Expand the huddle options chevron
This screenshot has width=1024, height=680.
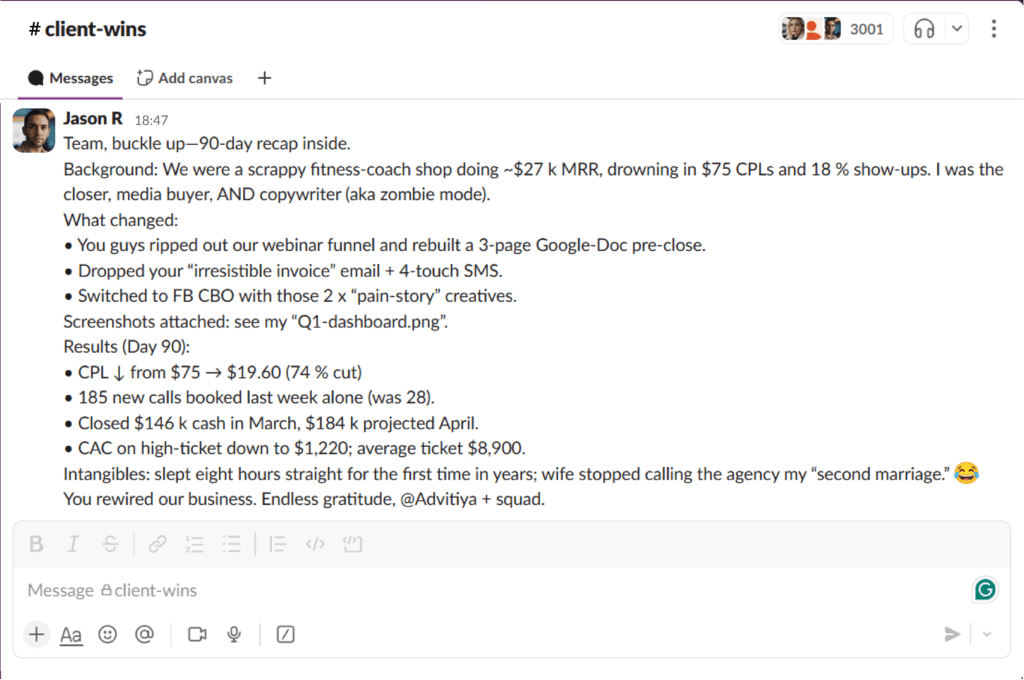[x=957, y=29]
